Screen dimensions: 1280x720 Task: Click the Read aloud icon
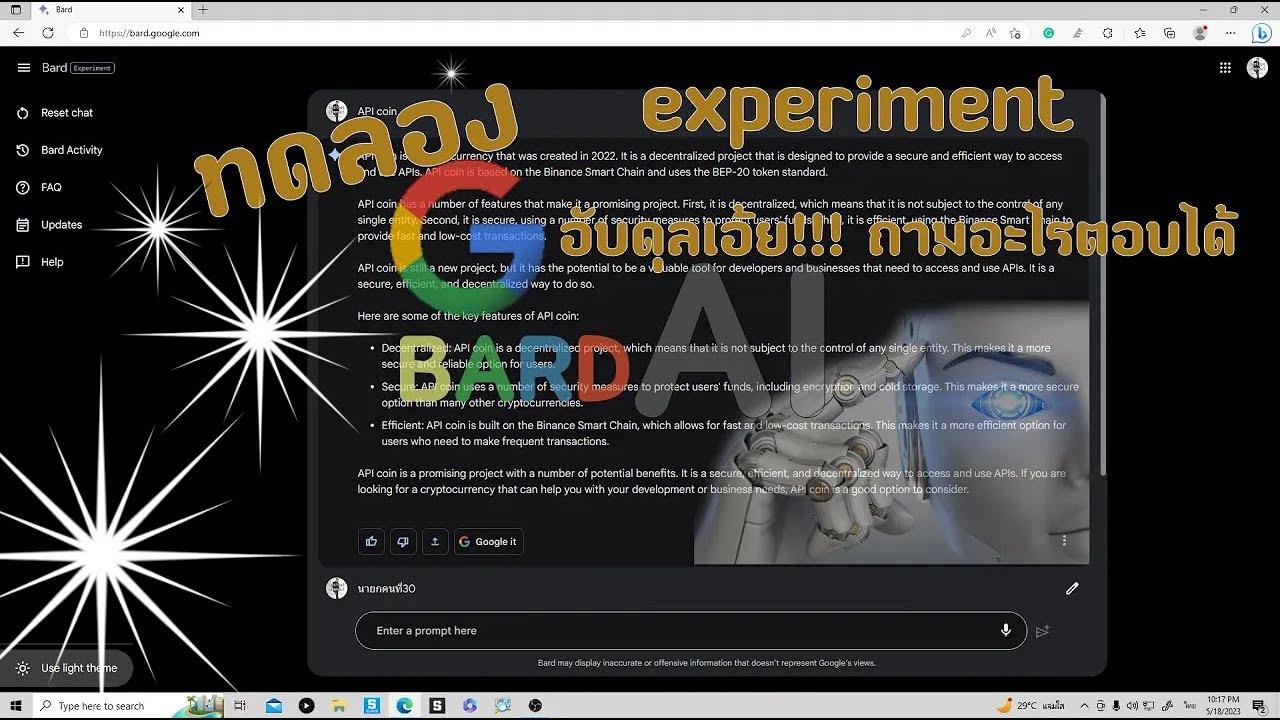pyautogui.click(x=991, y=33)
